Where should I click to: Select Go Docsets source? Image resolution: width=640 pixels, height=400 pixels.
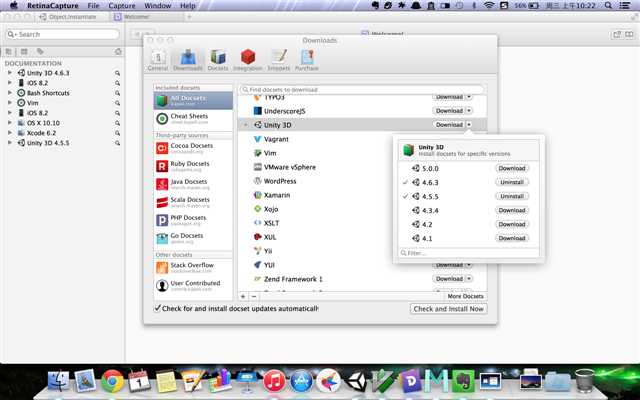[193, 238]
